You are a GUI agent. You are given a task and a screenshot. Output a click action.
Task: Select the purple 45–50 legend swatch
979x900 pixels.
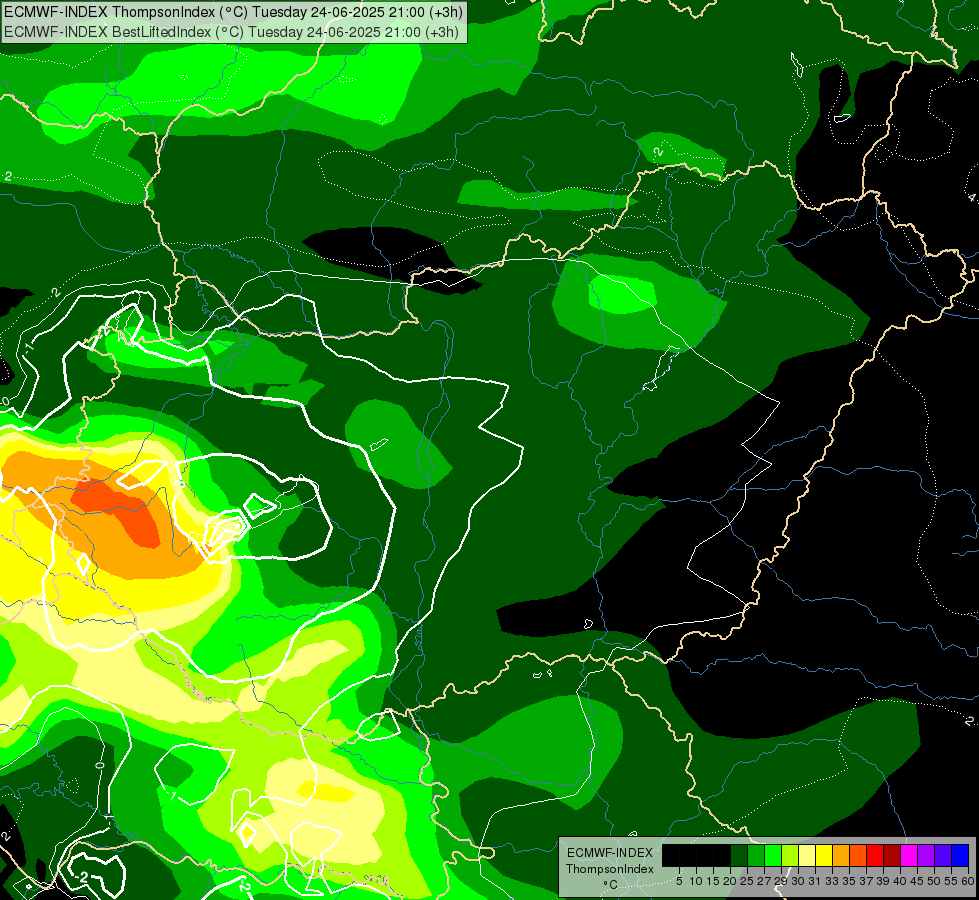[926, 855]
